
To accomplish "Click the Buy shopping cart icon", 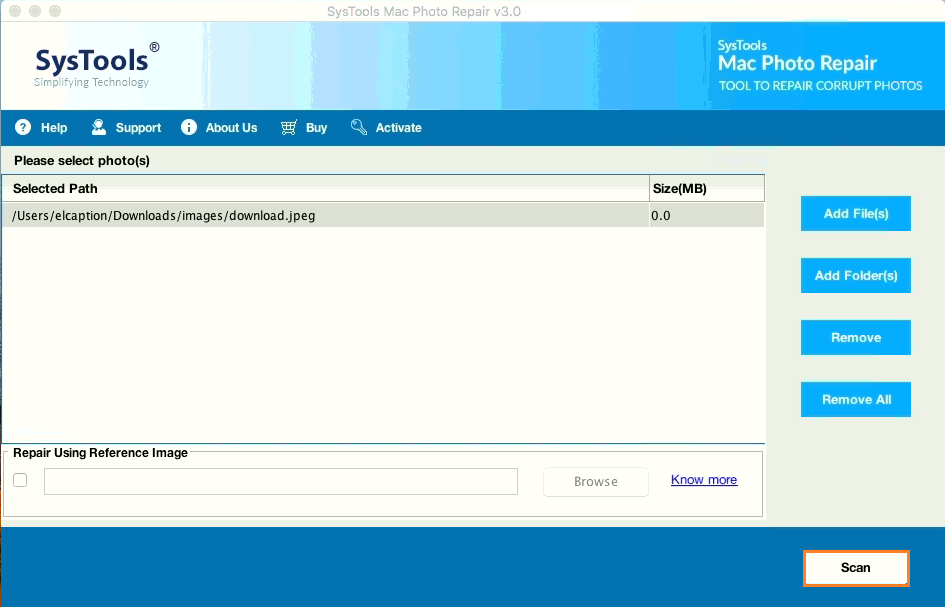I will pyautogui.click(x=289, y=127).
